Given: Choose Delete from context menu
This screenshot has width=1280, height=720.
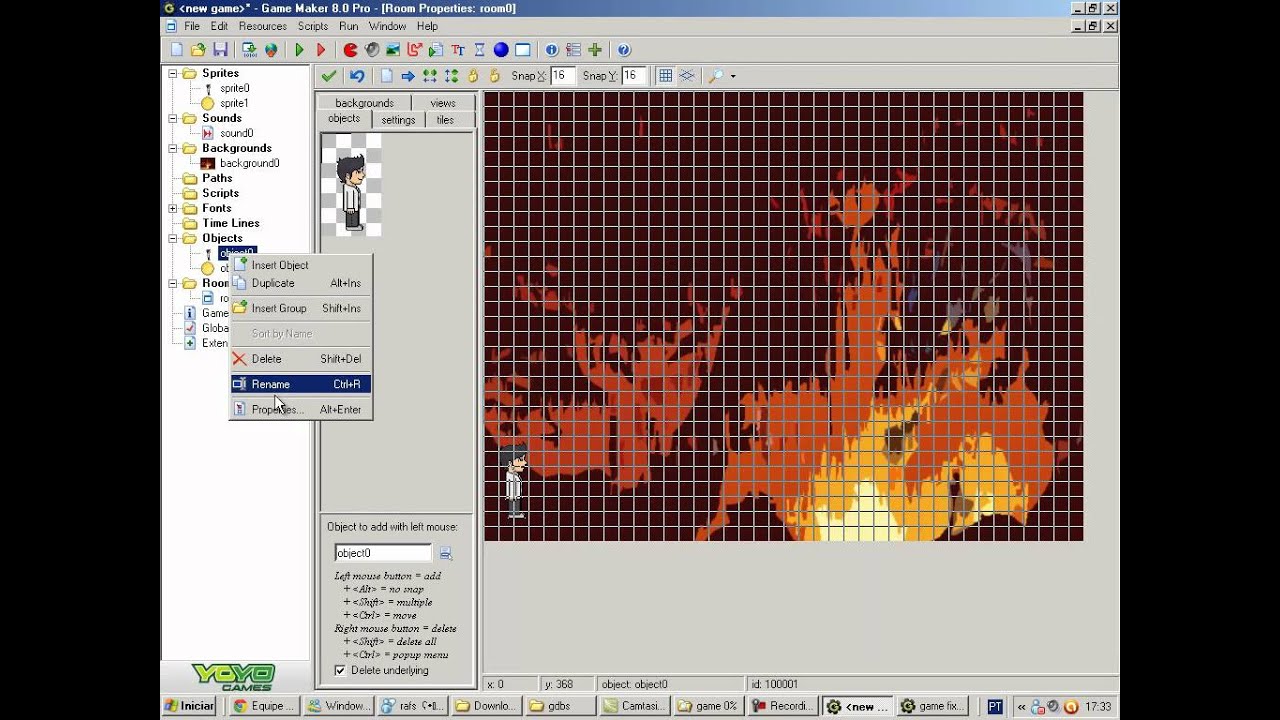Looking at the screenshot, I should [x=301, y=359].
